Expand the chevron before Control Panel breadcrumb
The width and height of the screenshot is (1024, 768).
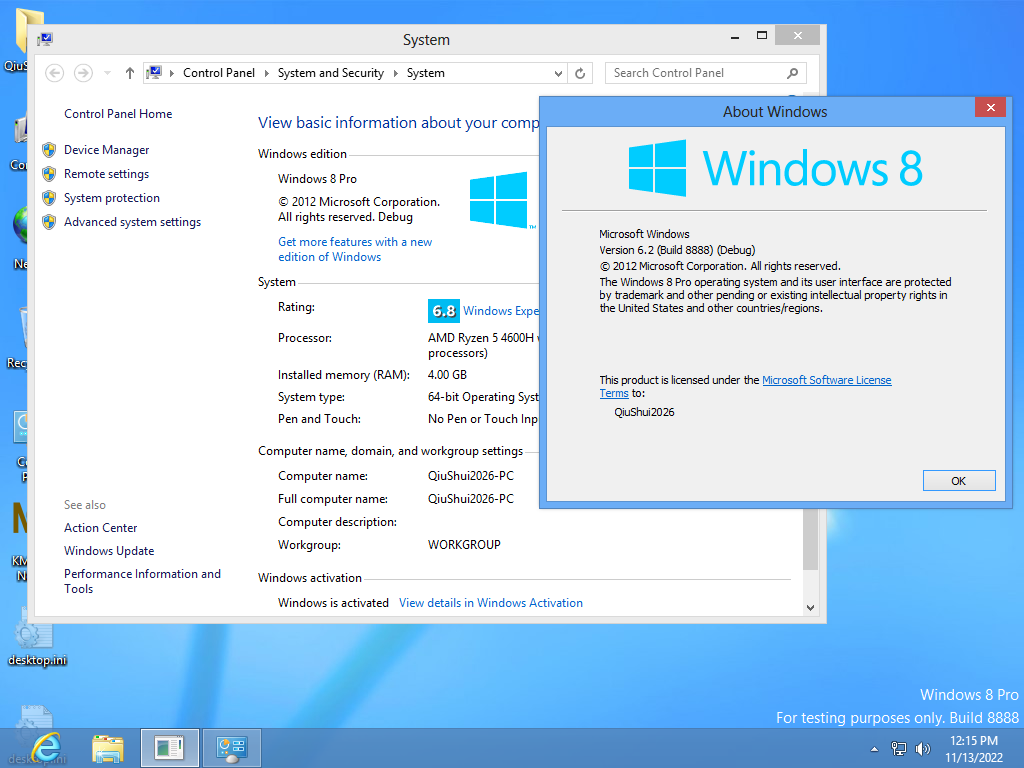[x=172, y=73]
